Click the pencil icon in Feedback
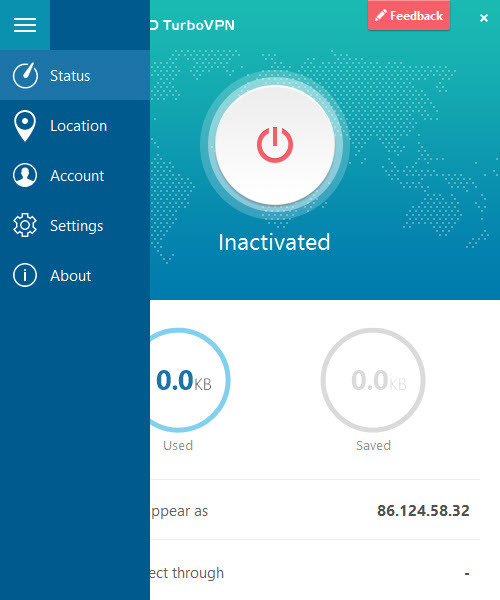 click(x=381, y=15)
